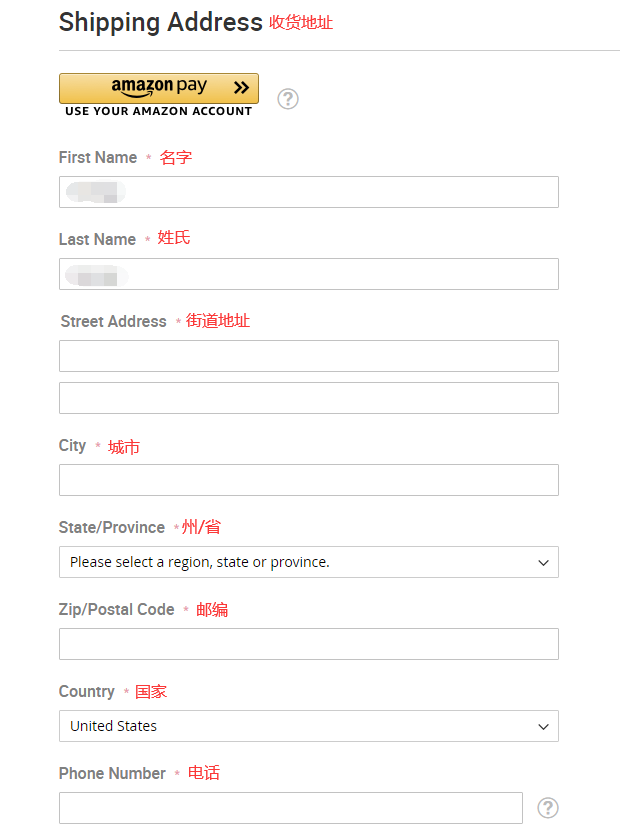Click the "Country" label text

86,691
